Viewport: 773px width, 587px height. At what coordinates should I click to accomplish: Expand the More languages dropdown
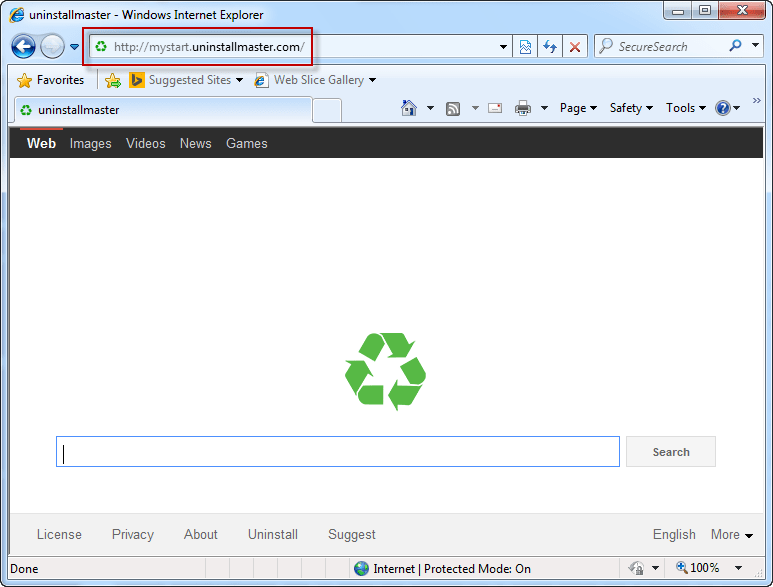point(732,534)
